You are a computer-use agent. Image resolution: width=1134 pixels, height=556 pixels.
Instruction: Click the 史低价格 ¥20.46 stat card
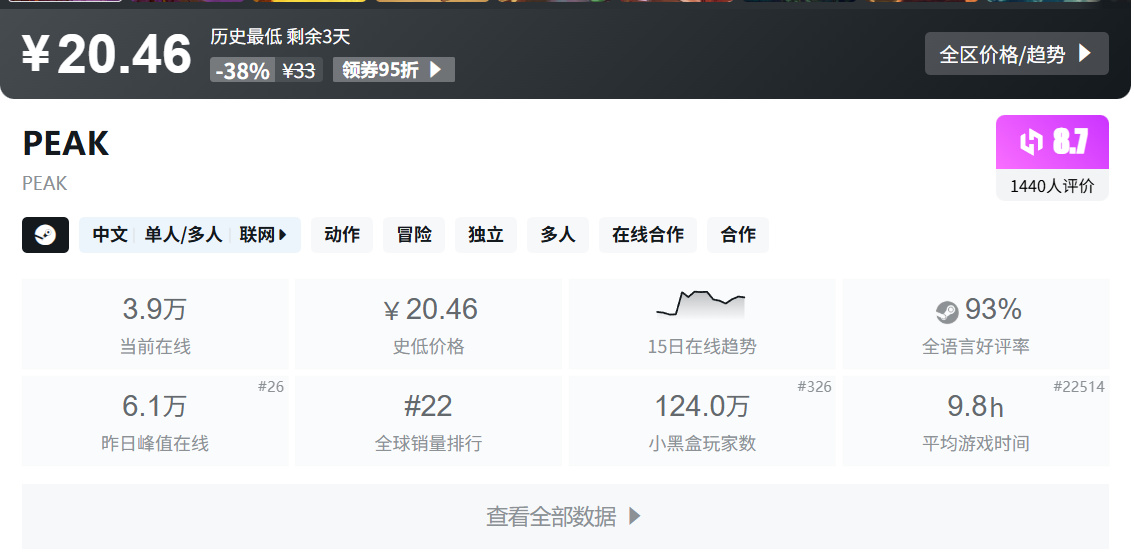pyautogui.click(x=428, y=323)
